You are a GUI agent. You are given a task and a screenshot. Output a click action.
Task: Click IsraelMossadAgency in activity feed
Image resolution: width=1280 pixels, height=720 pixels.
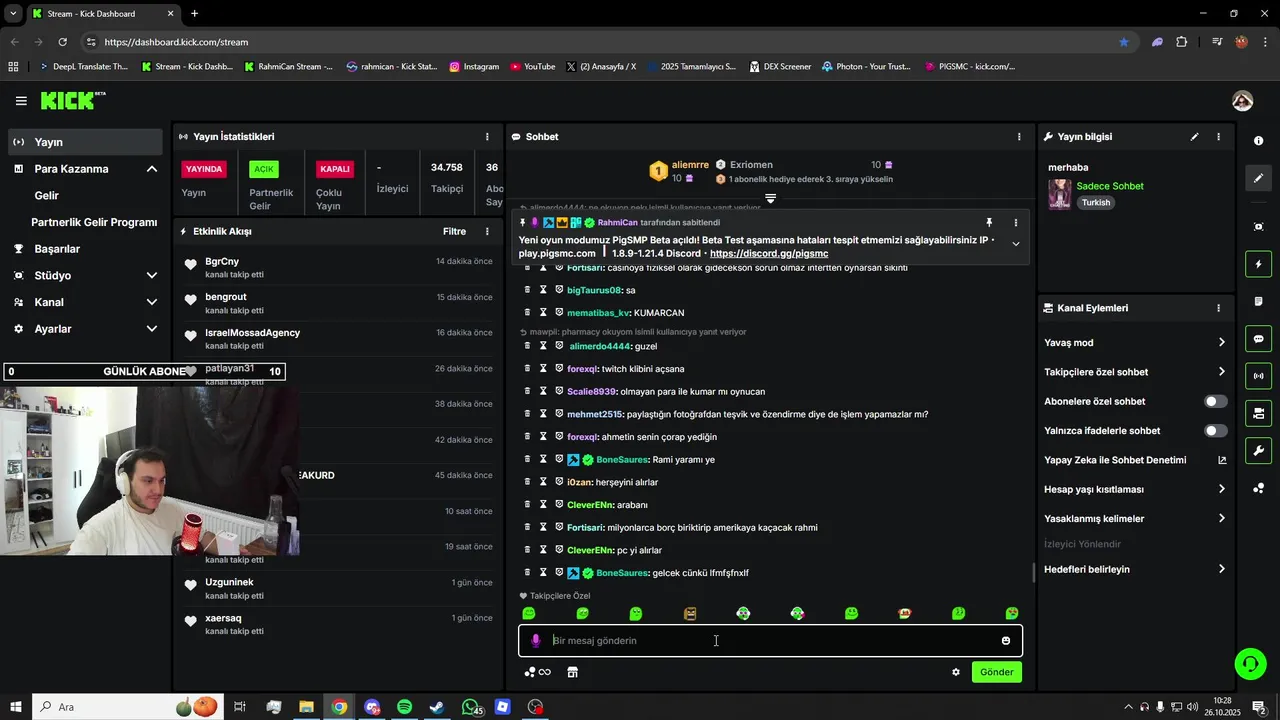click(x=252, y=333)
